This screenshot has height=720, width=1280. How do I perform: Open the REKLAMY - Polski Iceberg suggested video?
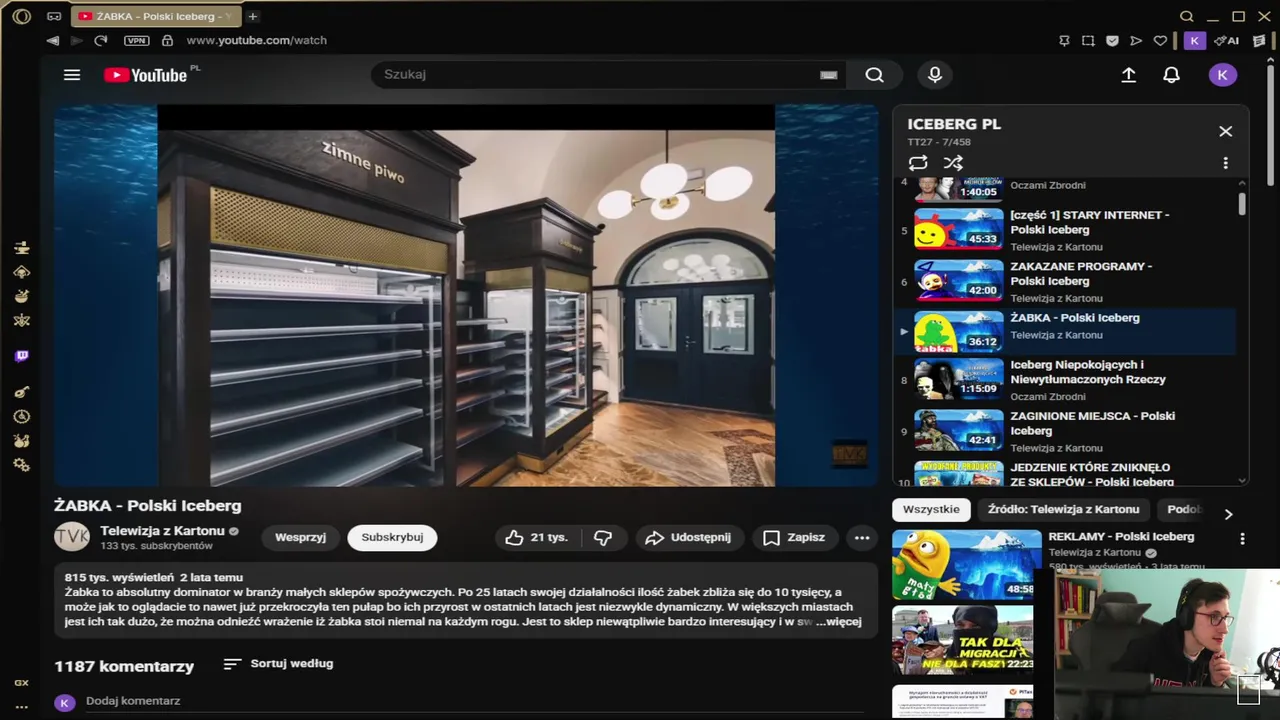coord(1121,537)
